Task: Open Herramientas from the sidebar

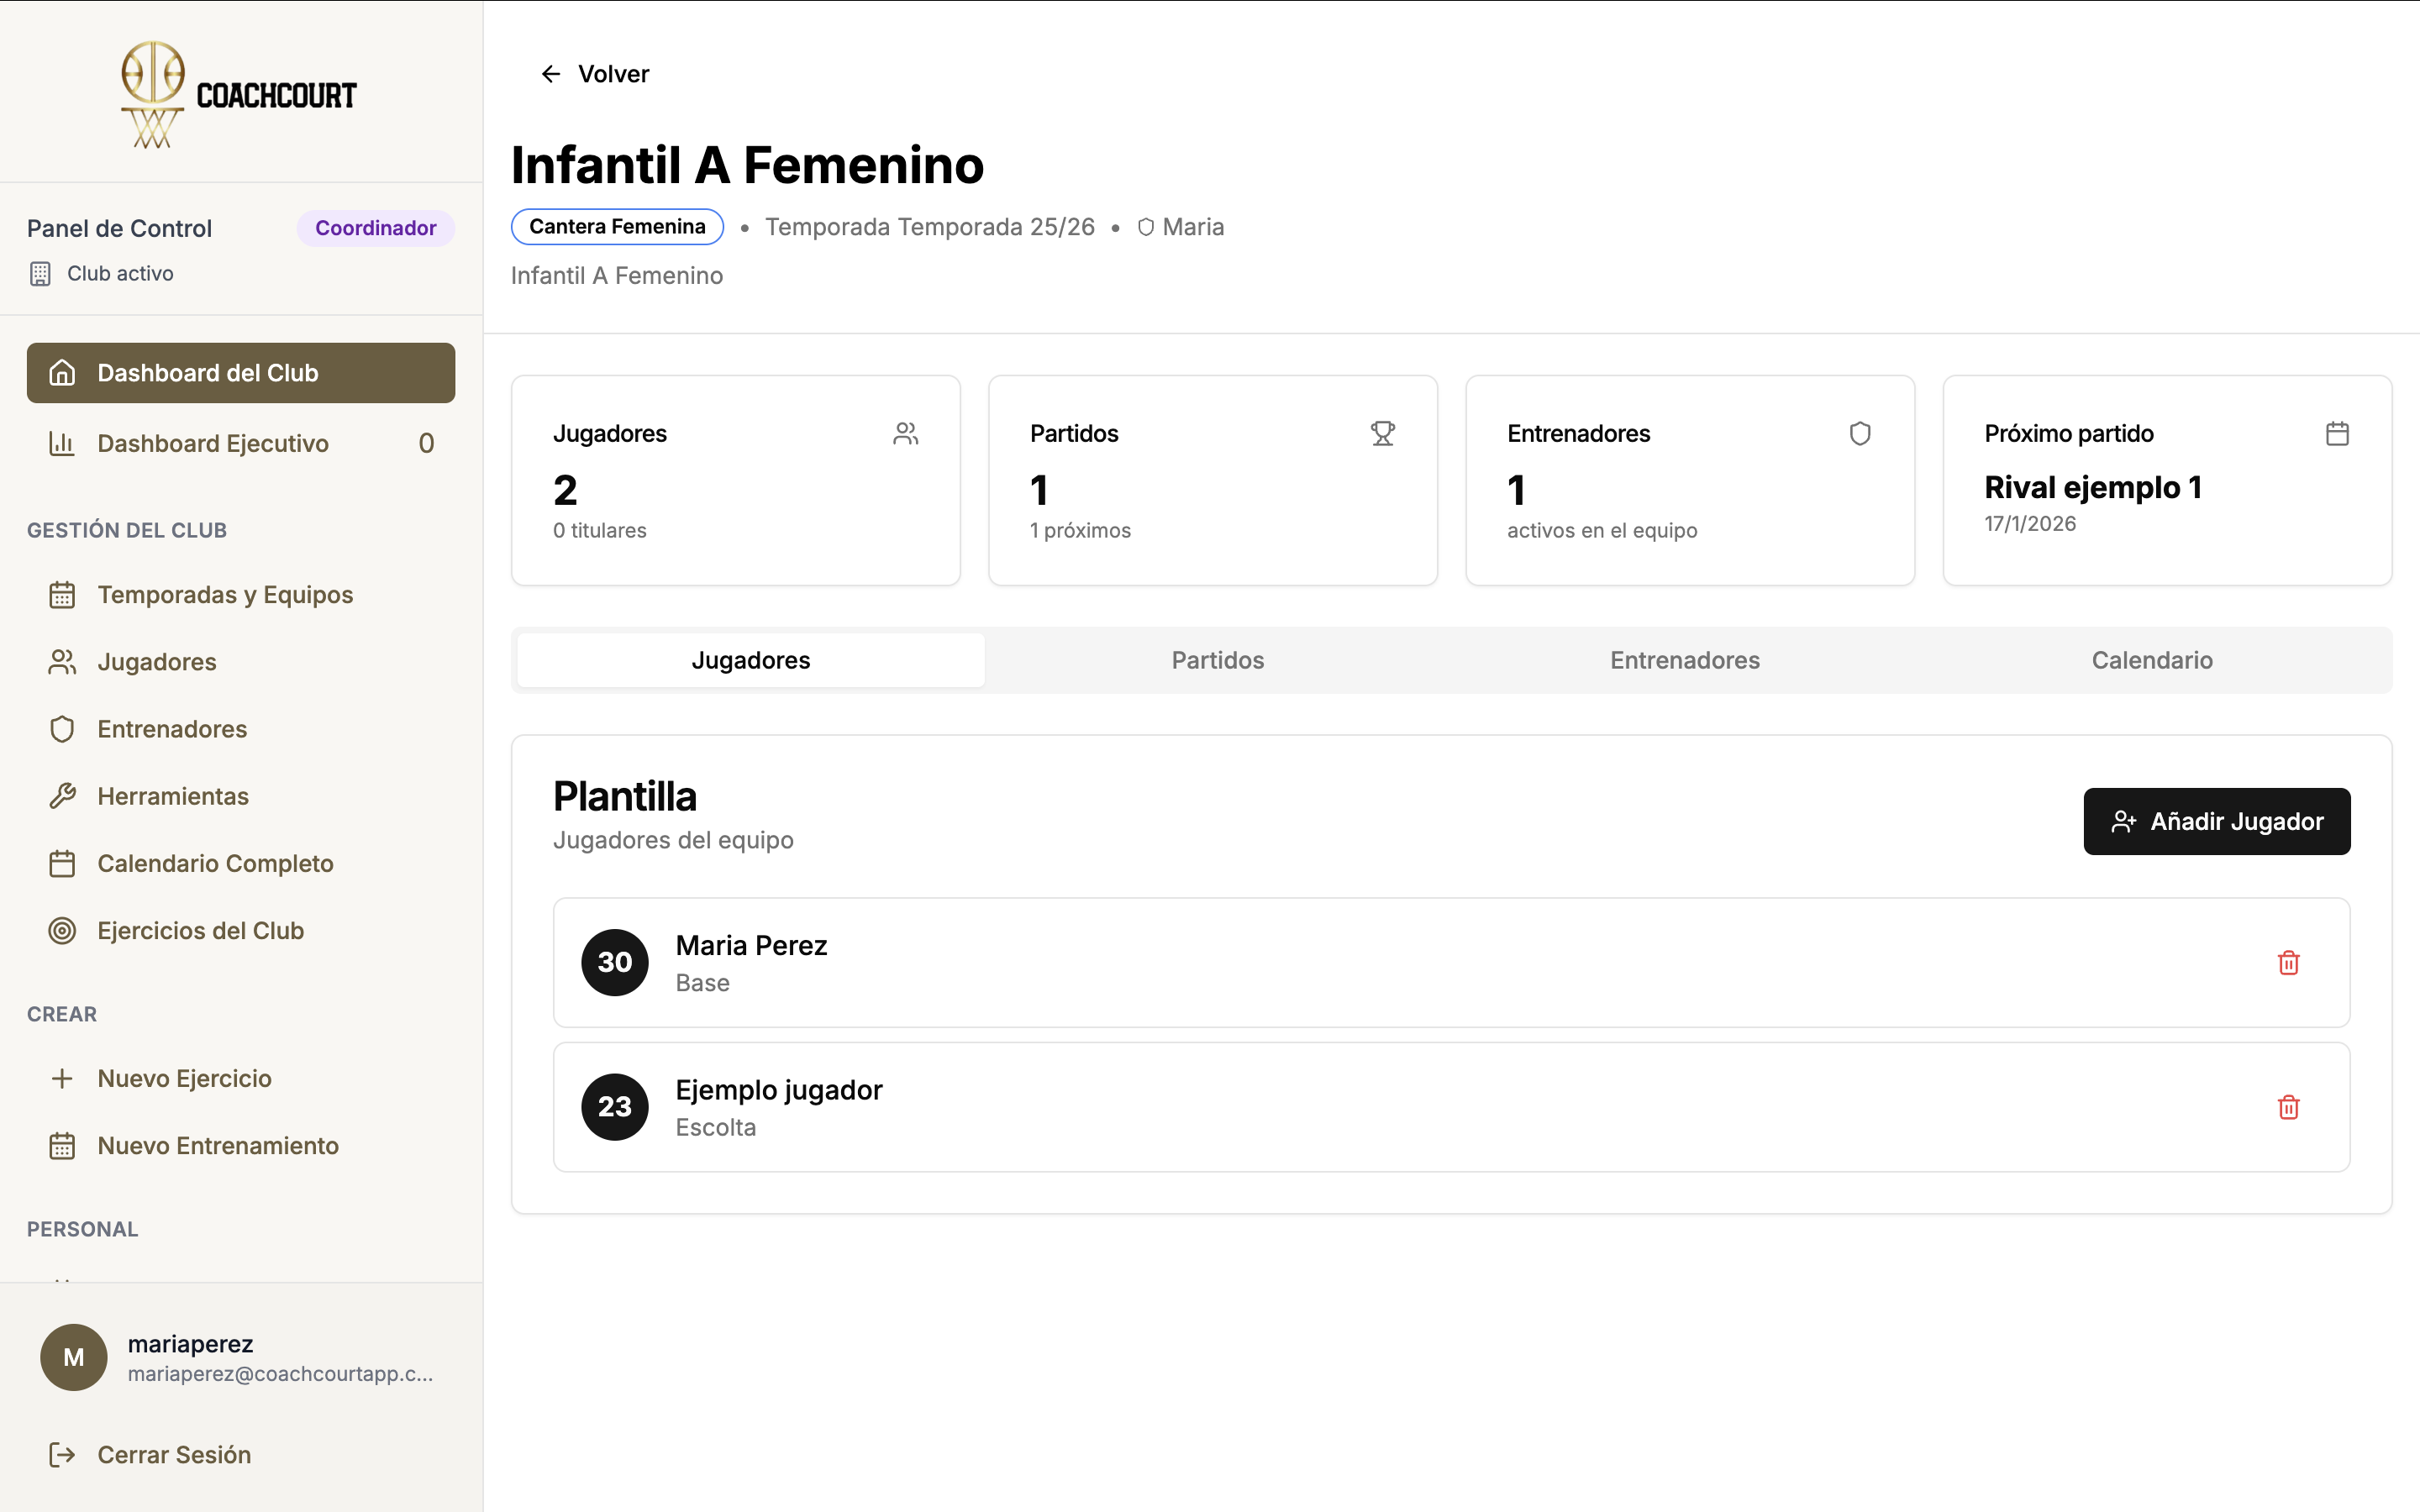Action: click(x=172, y=796)
